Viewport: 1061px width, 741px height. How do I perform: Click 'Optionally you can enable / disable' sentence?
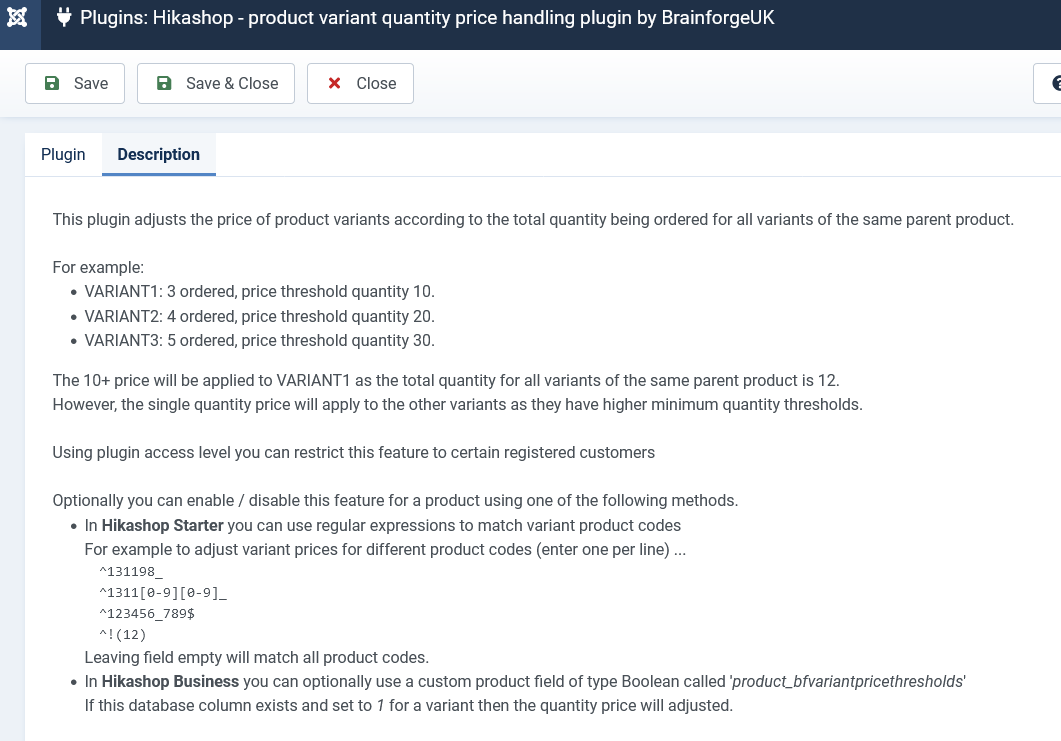[x=395, y=501]
